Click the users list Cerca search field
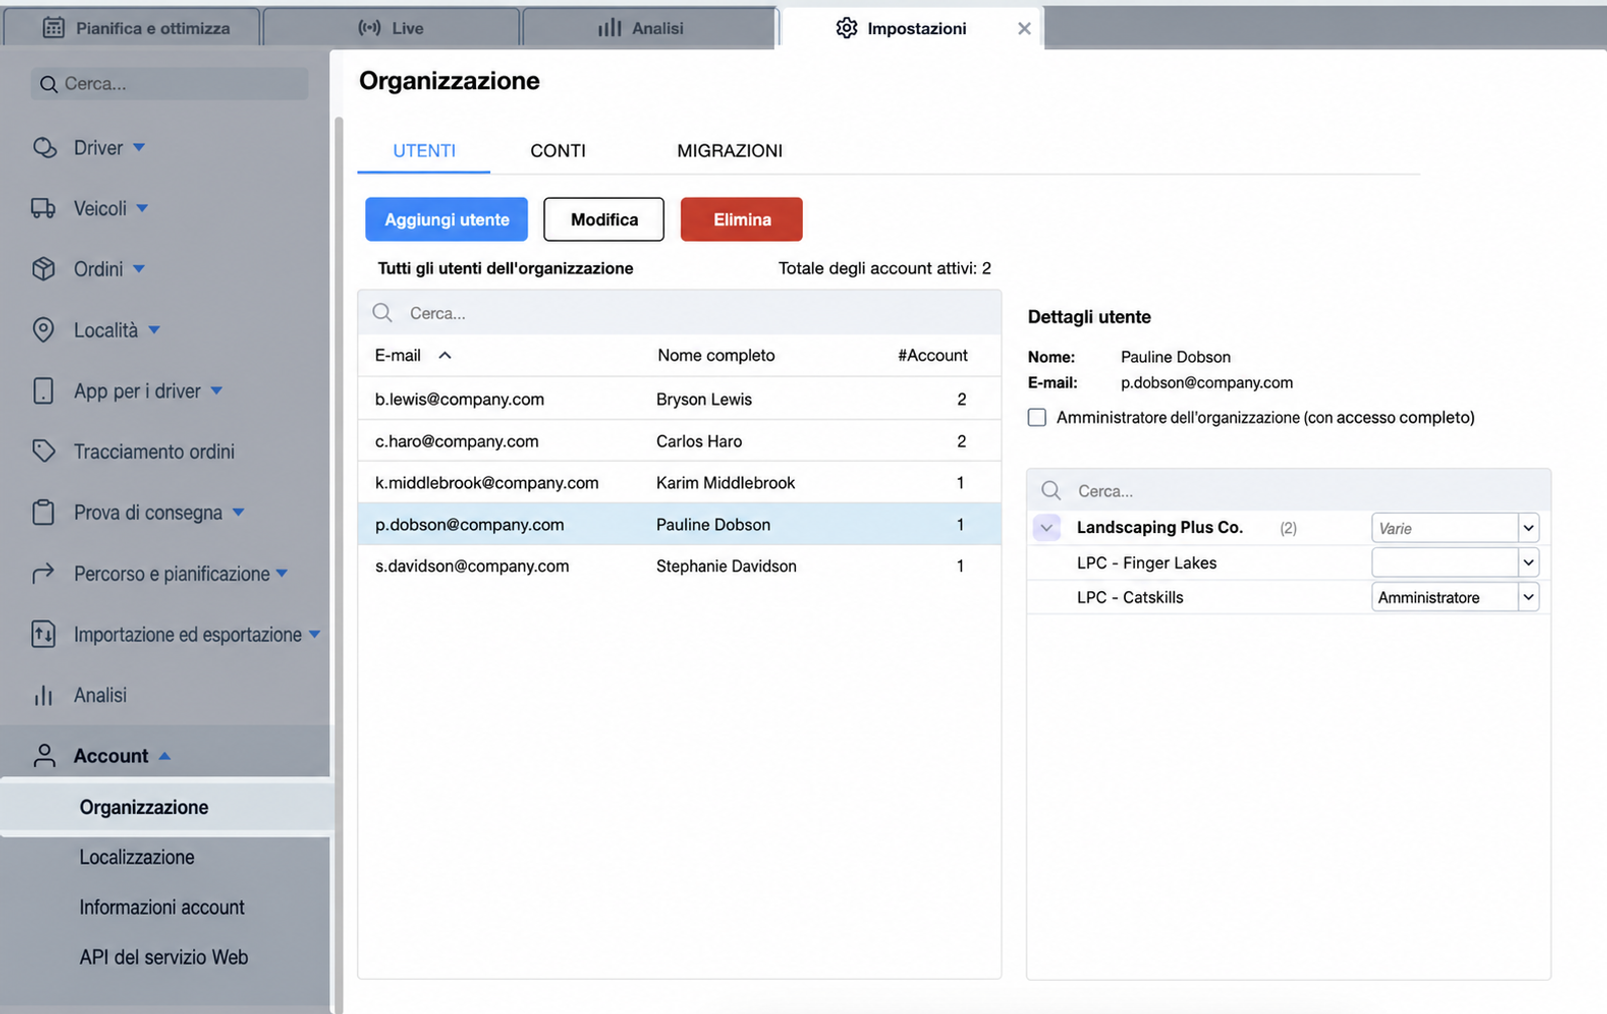Viewport: 1607px width, 1014px height. point(680,313)
